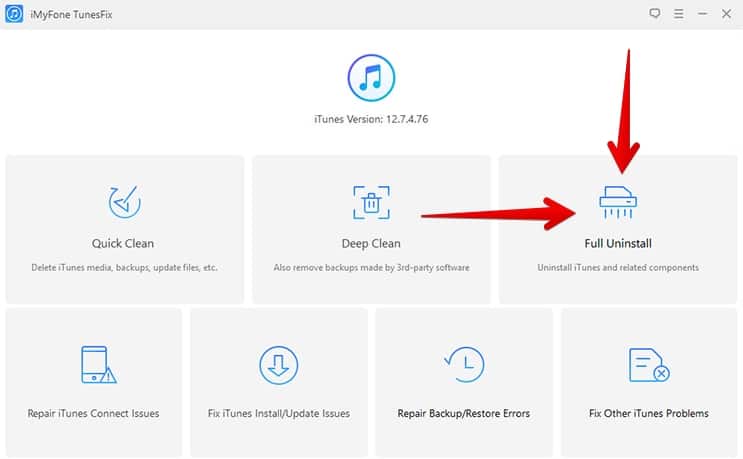743x459 pixels.
Task: Click the Full Uninstall shredder icon
Action: [x=618, y=202]
